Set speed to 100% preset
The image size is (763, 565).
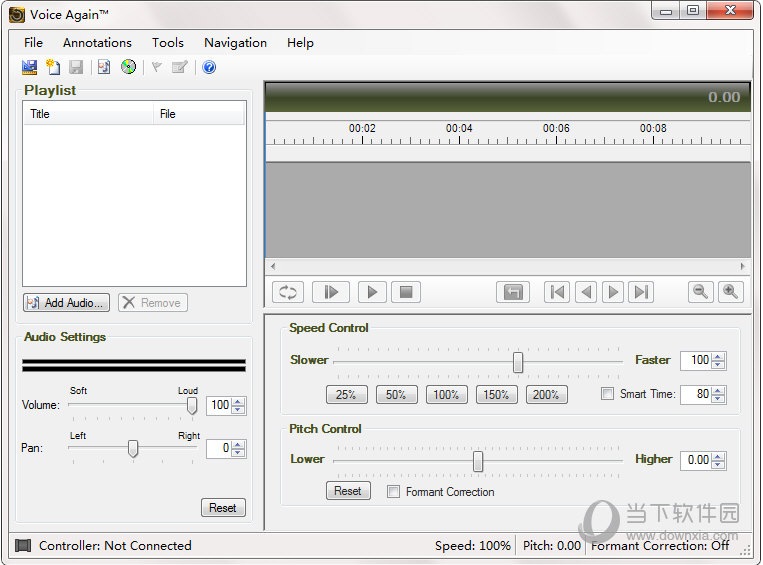(x=447, y=395)
